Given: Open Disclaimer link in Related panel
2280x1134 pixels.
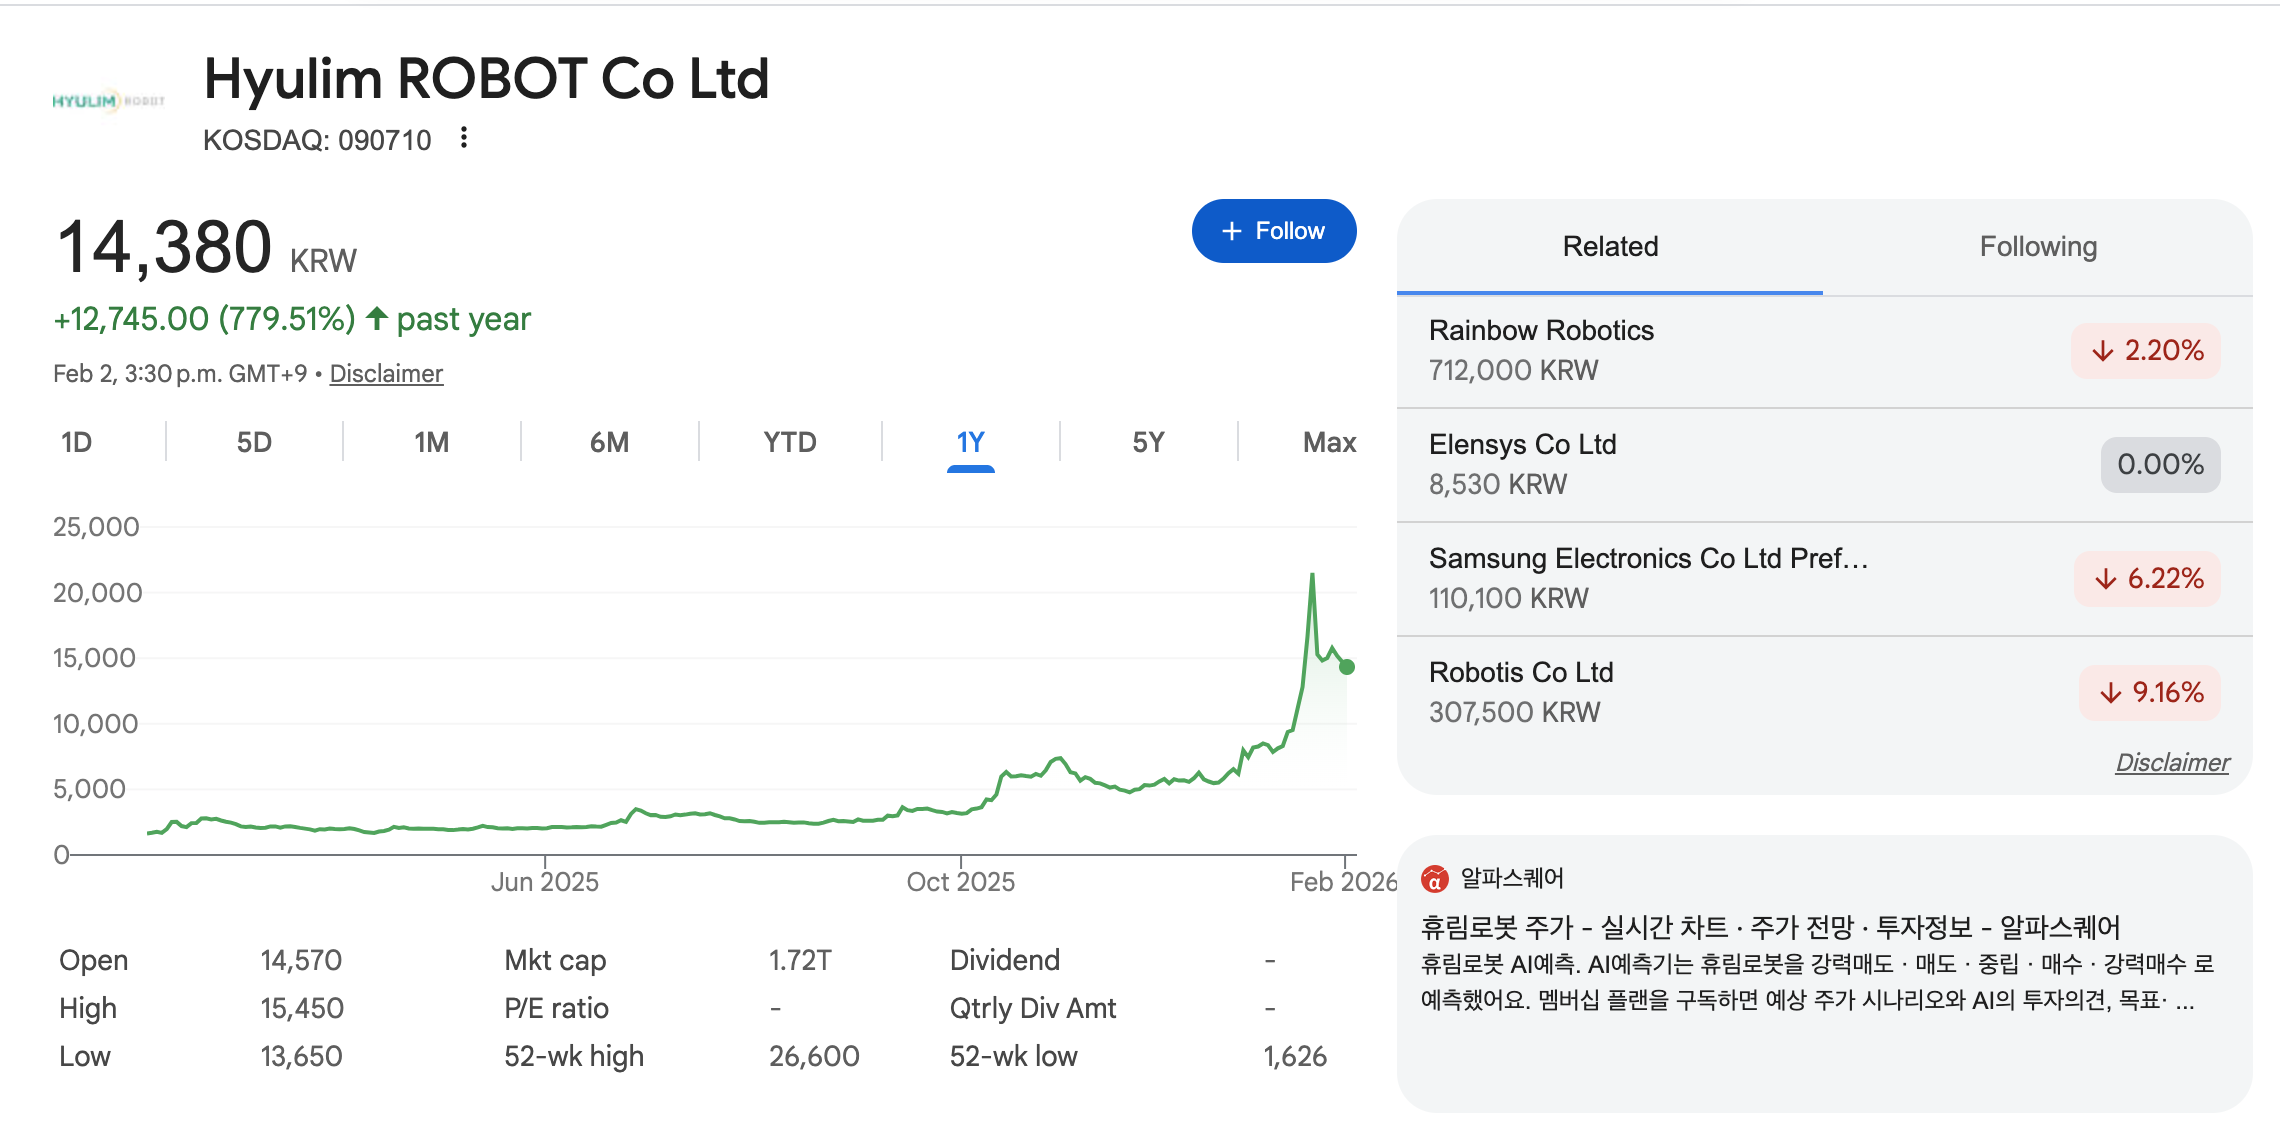Looking at the screenshot, I should click(2171, 763).
